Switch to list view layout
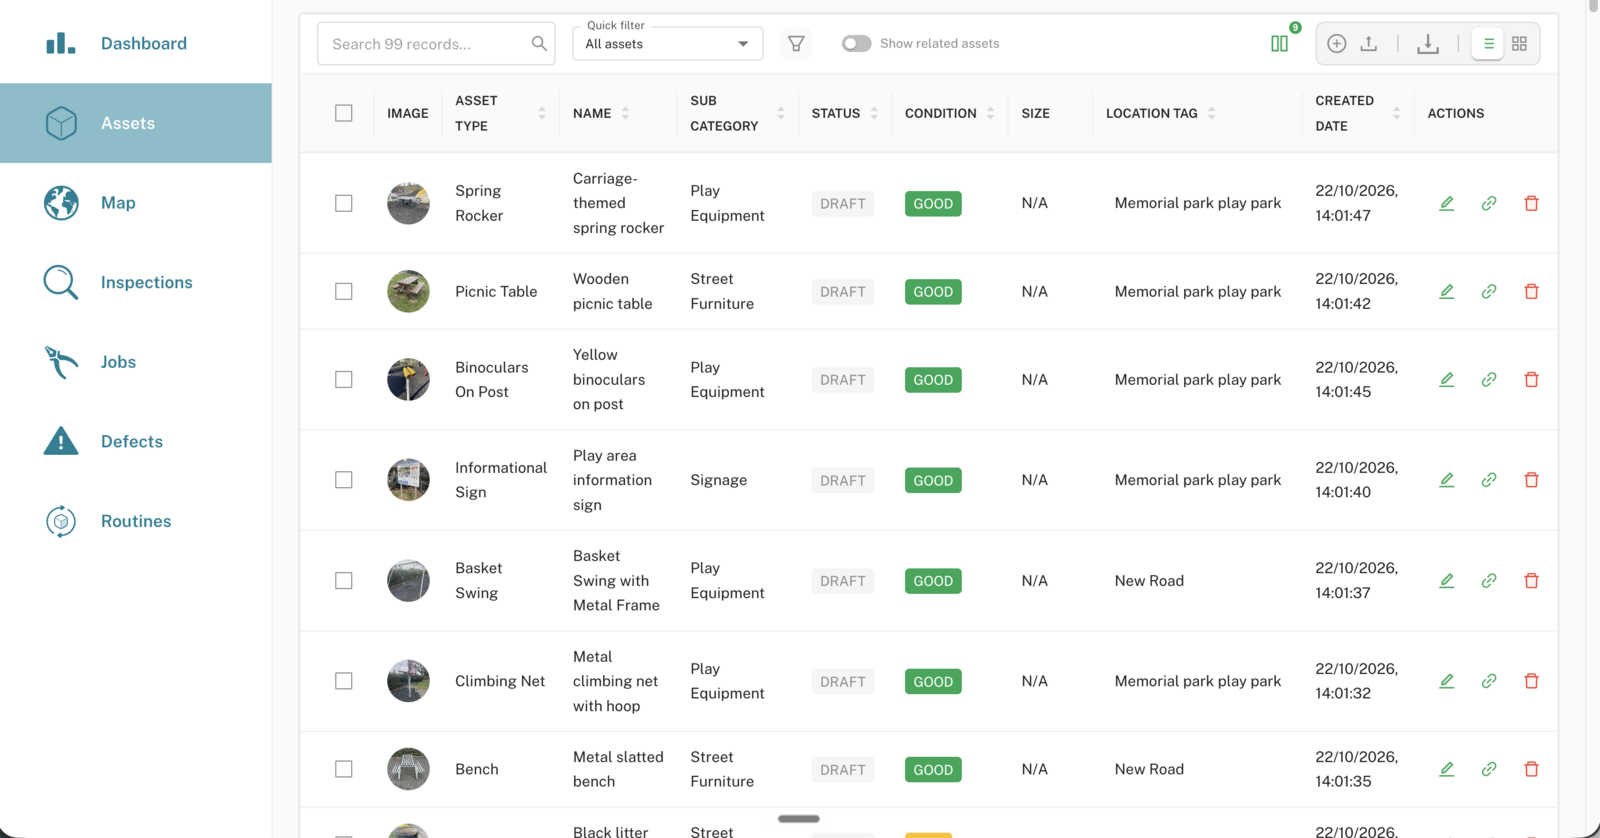Image resolution: width=1600 pixels, height=838 pixels. pos(1488,43)
